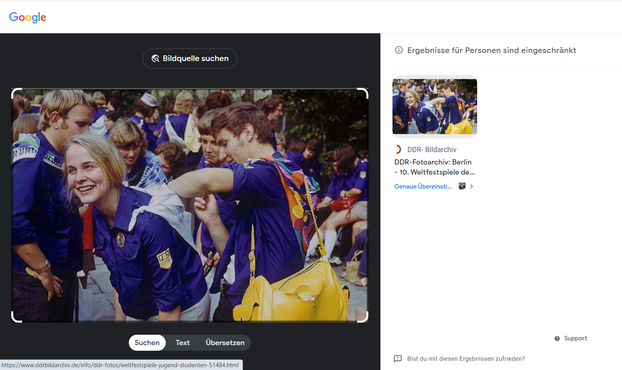
Task: Switch to the Übersetzen tab
Action: tap(225, 343)
